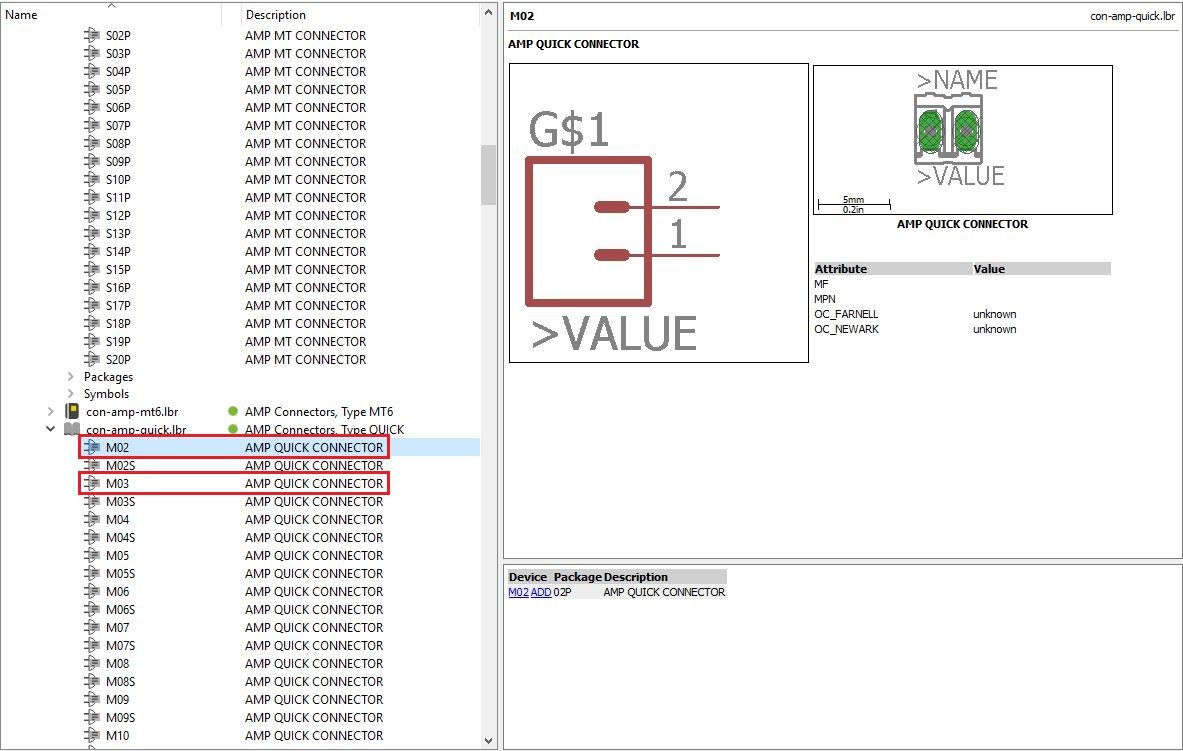
Task: Click the device icon beside M04
Action: point(92,519)
